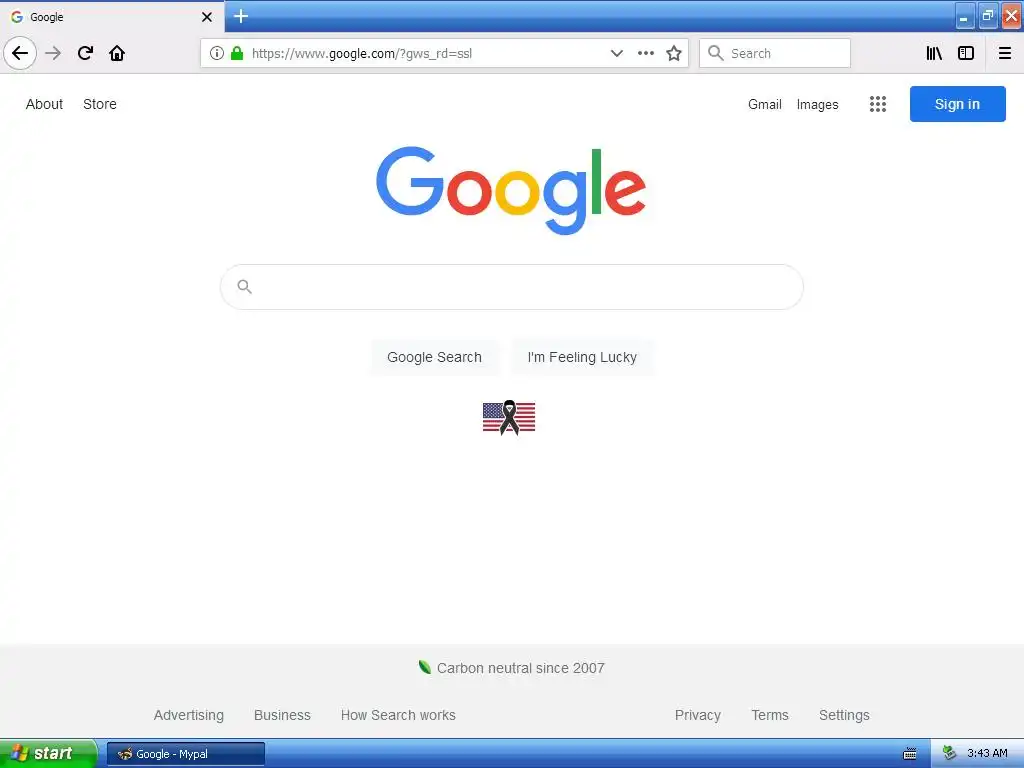Click the magnifier inside Google search box
Viewport: 1024px width, 768px height.
245,287
